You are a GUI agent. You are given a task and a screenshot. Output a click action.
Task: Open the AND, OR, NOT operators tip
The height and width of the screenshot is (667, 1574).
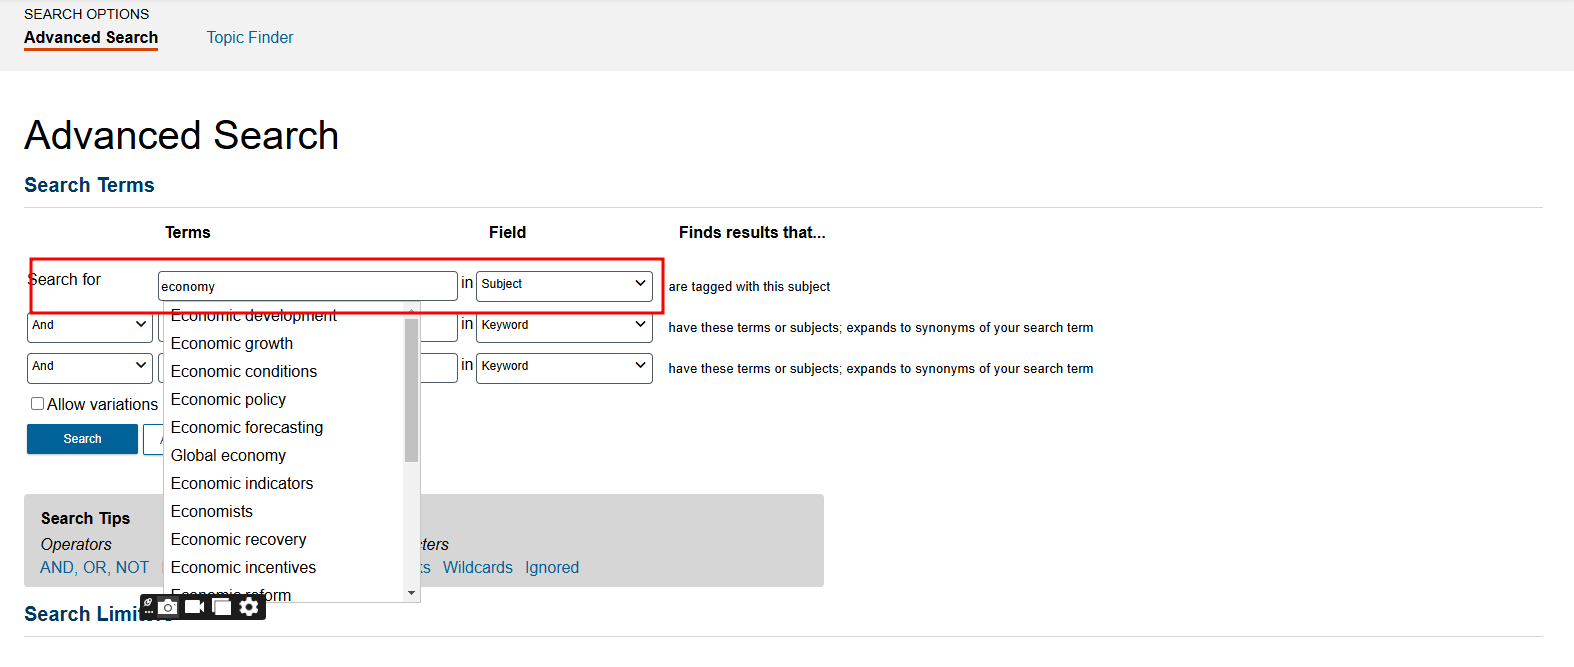click(95, 568)
